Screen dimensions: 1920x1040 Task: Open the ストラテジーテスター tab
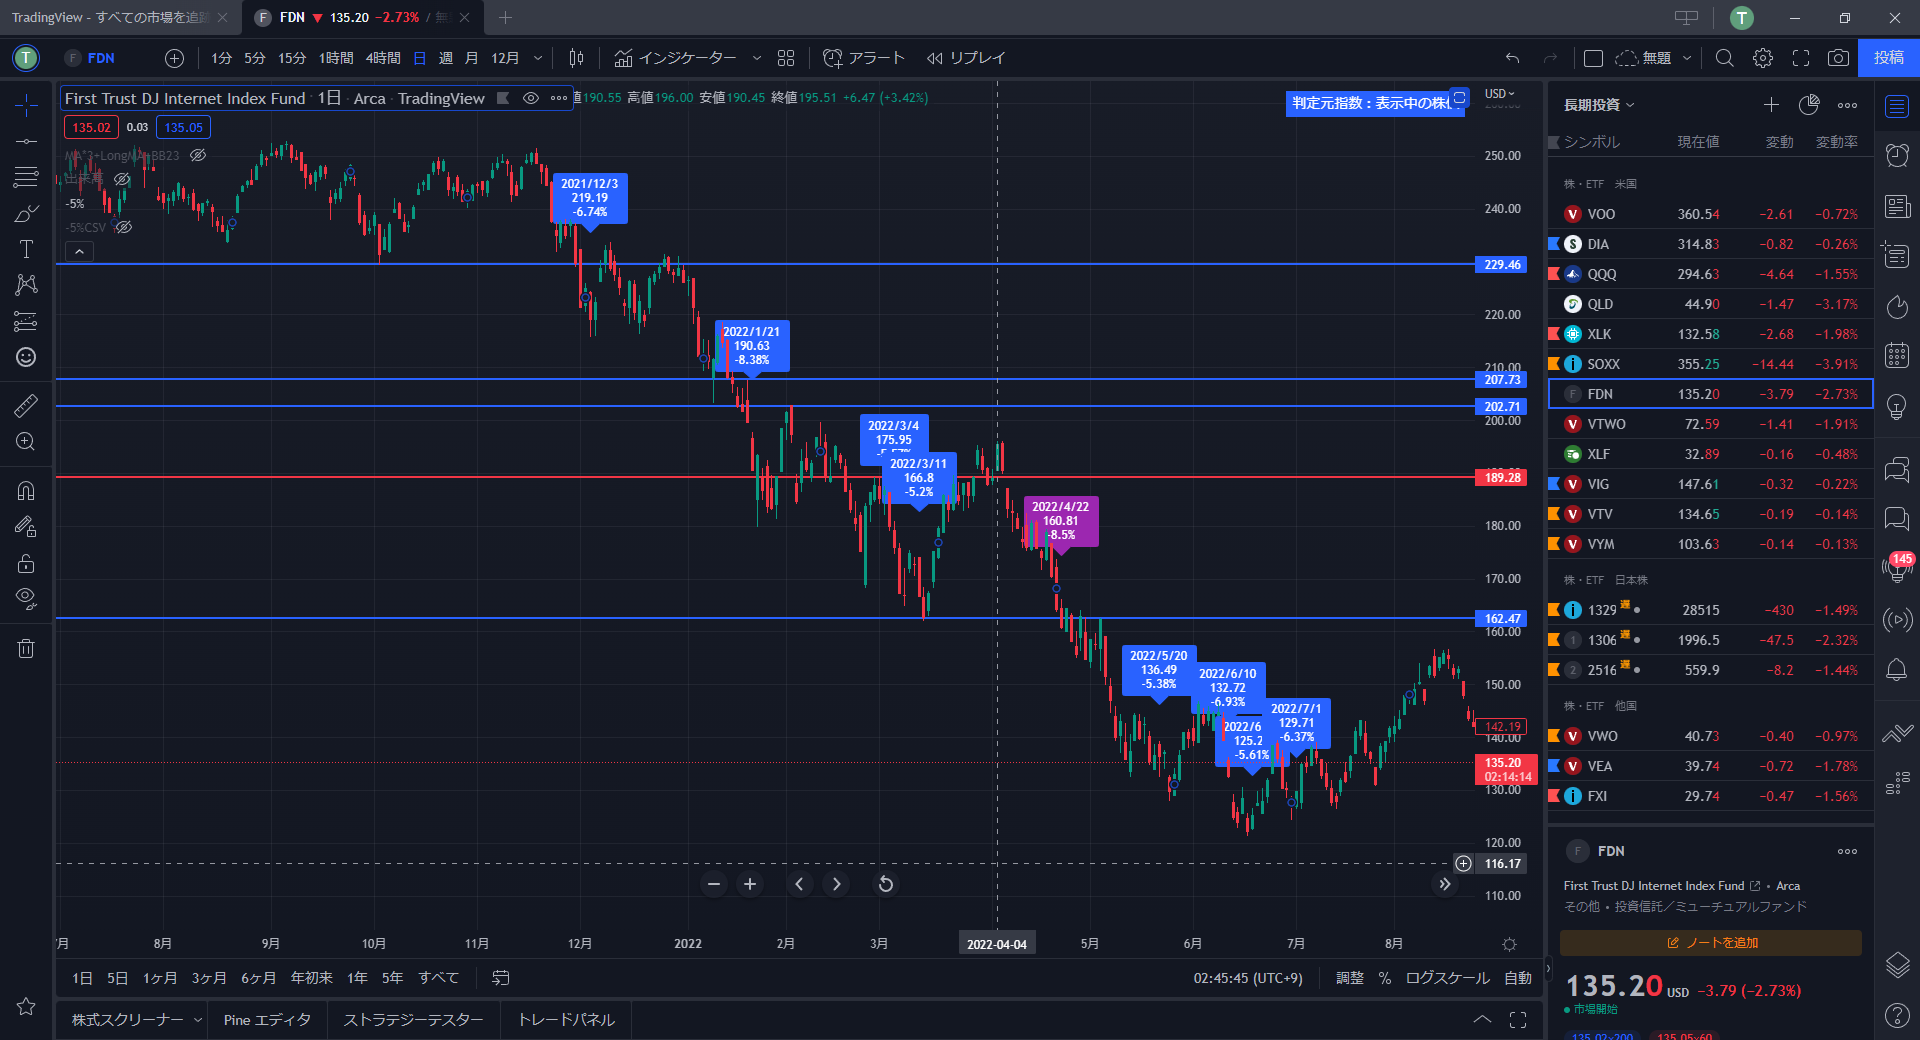tap(413, 1020)
